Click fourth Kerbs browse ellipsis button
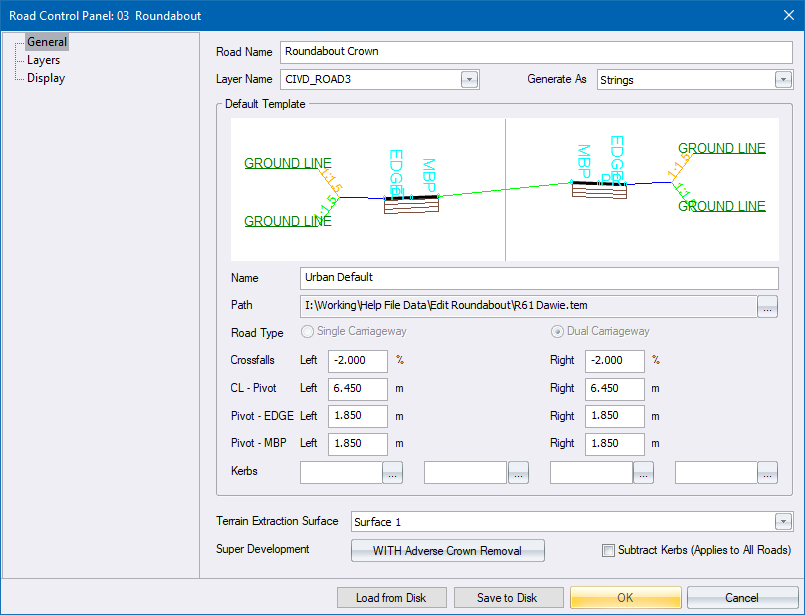The height and width of the screenshot is (615, 805). 767,474
